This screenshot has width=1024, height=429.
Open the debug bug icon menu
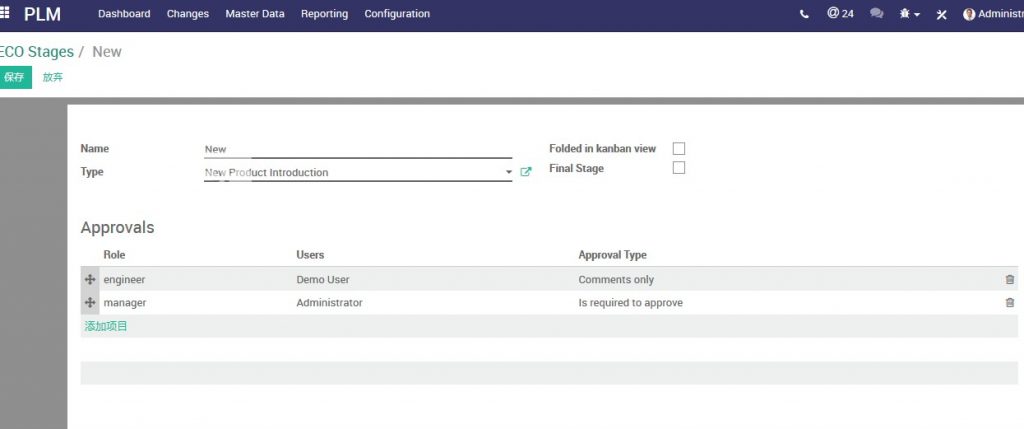point(909,14)
